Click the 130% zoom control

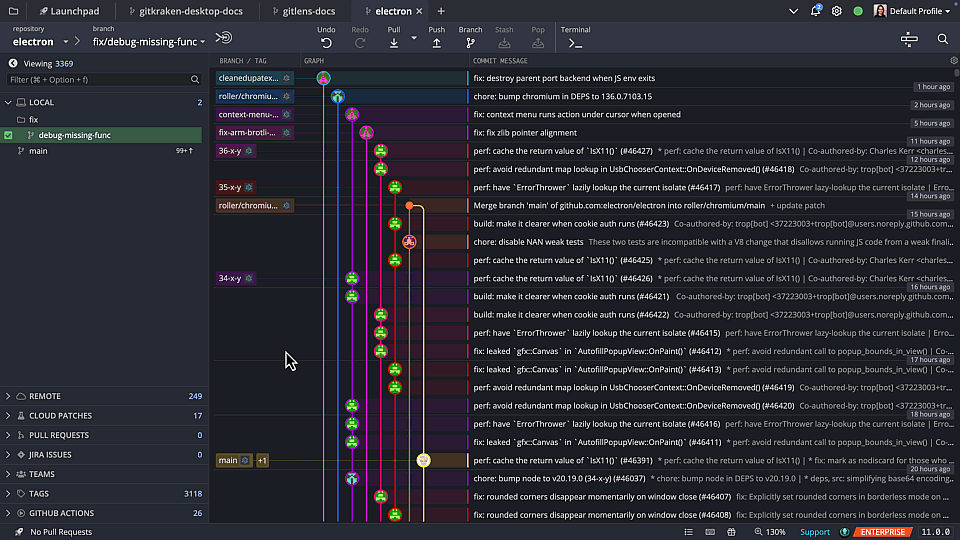[770, 532]
